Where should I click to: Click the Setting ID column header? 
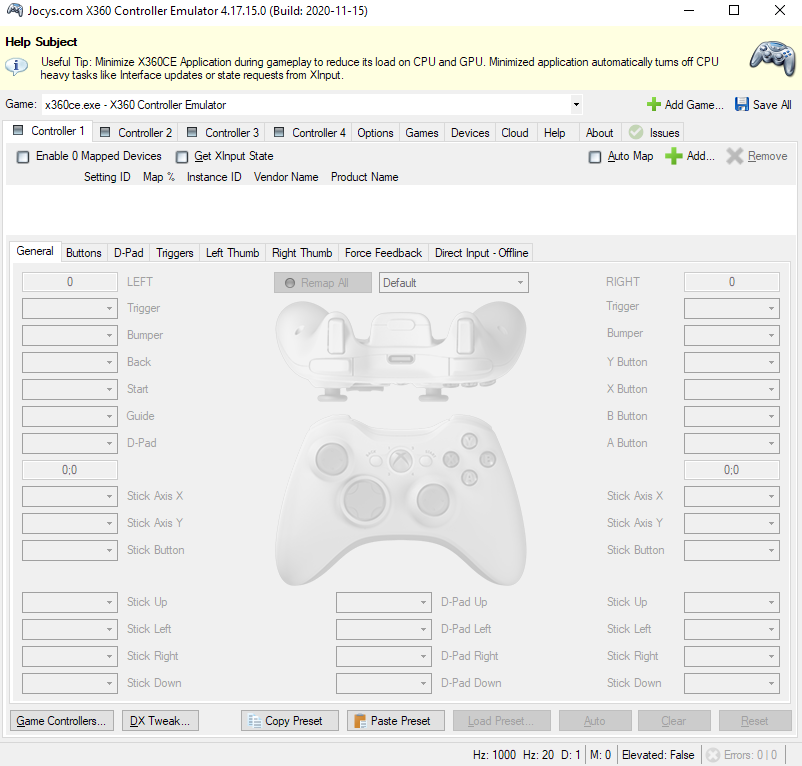pyautogui.click(x=107, y=177)
